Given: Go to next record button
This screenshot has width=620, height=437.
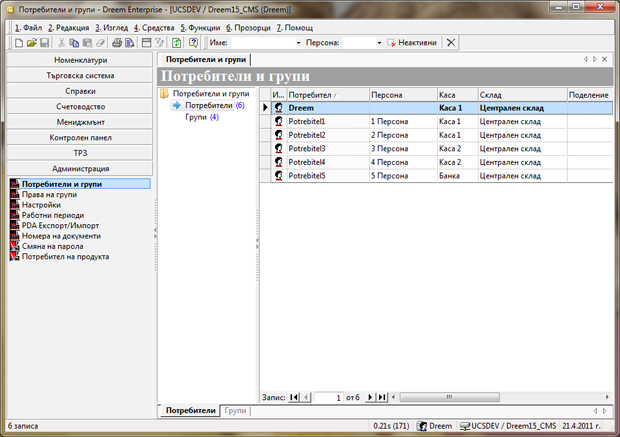Looking at the screenshot, I should (370, 397).
